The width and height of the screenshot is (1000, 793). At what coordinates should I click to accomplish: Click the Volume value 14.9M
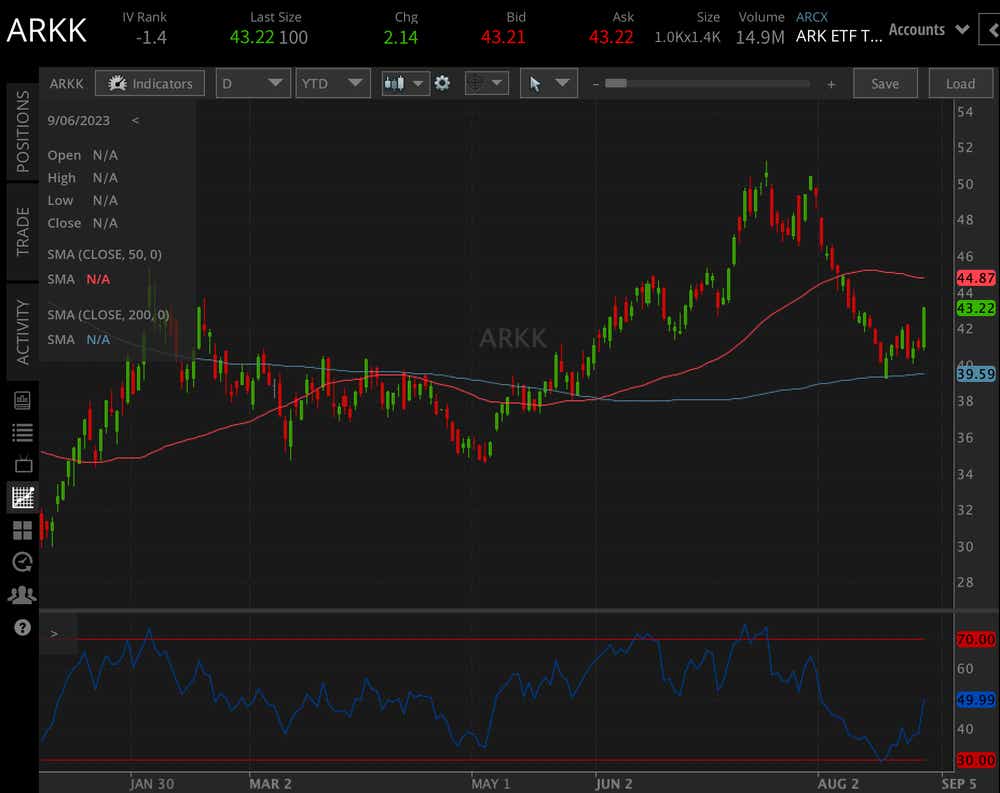[760, 38]
